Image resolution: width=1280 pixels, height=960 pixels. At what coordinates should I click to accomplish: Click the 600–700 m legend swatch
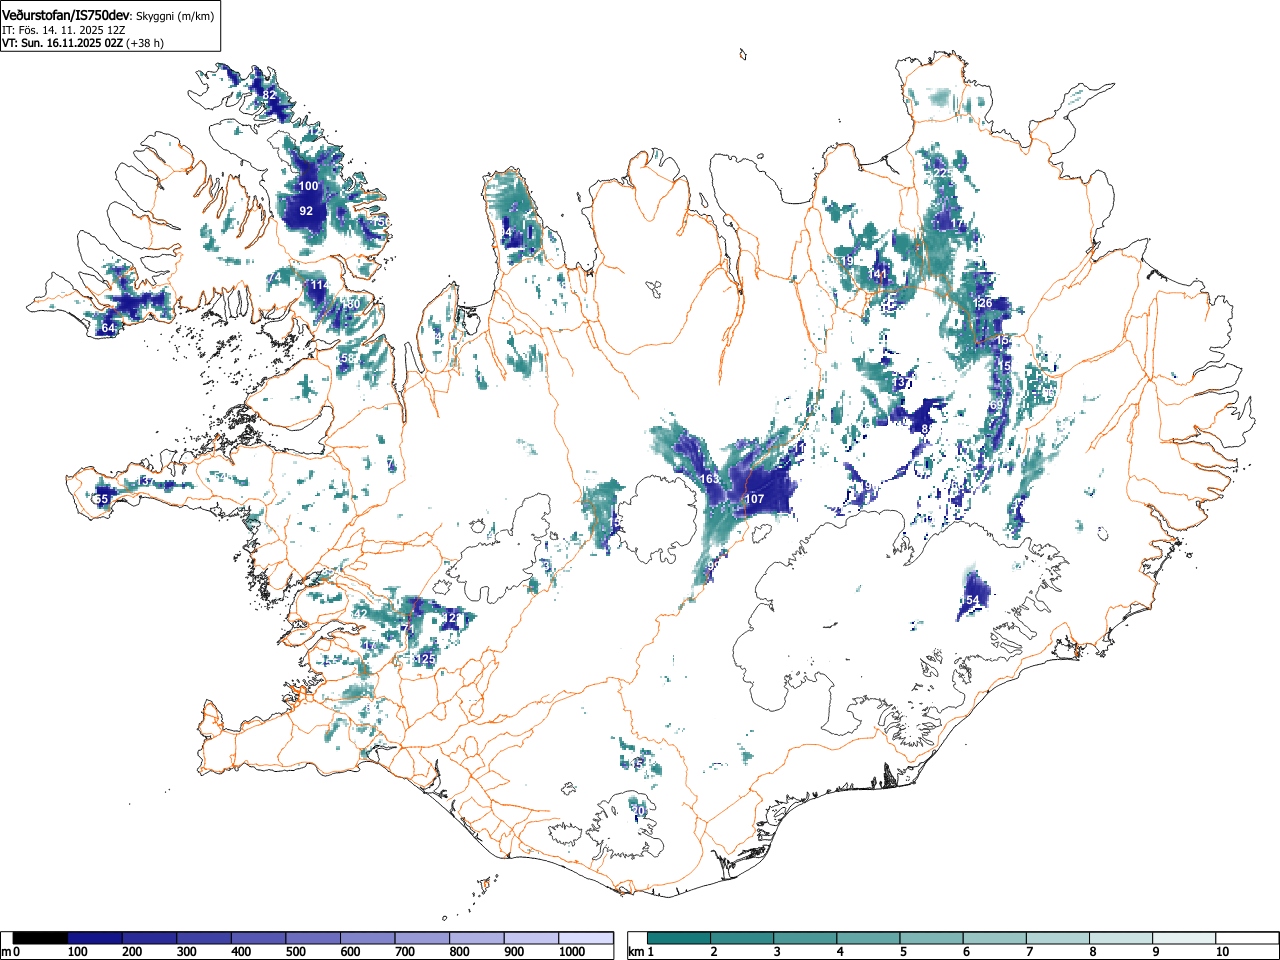[x=368, y=938]
